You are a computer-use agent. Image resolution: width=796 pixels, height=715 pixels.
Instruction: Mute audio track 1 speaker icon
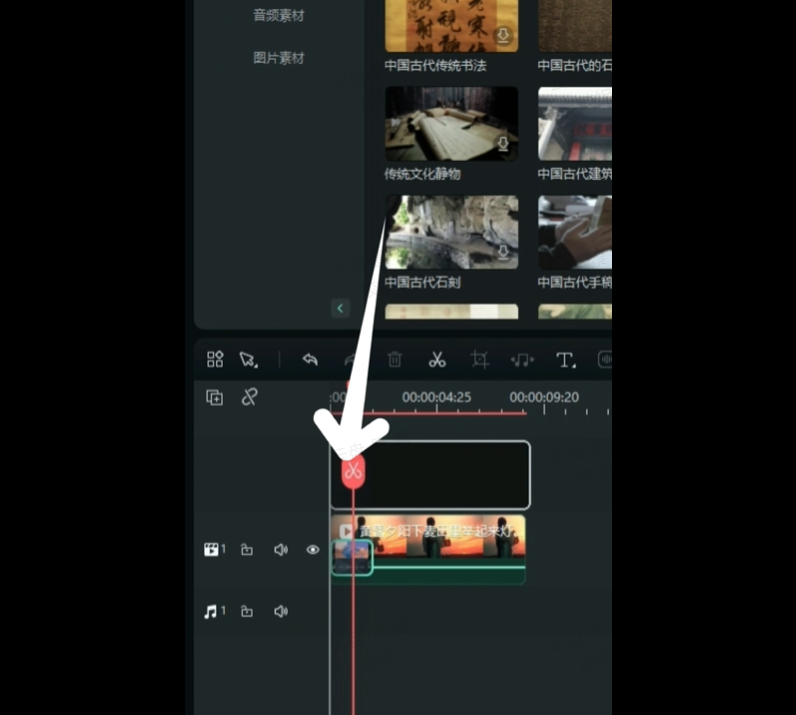pyautogui.click(x=281, y=612)
